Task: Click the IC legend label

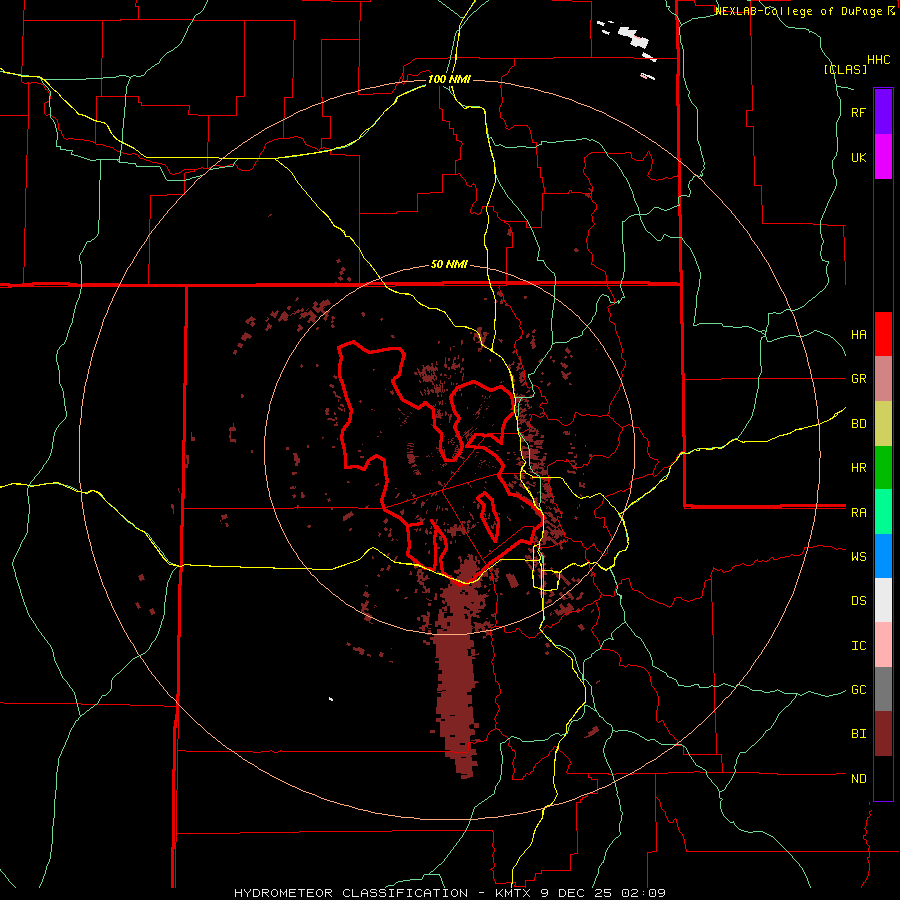Action: (x=858, y=646)
